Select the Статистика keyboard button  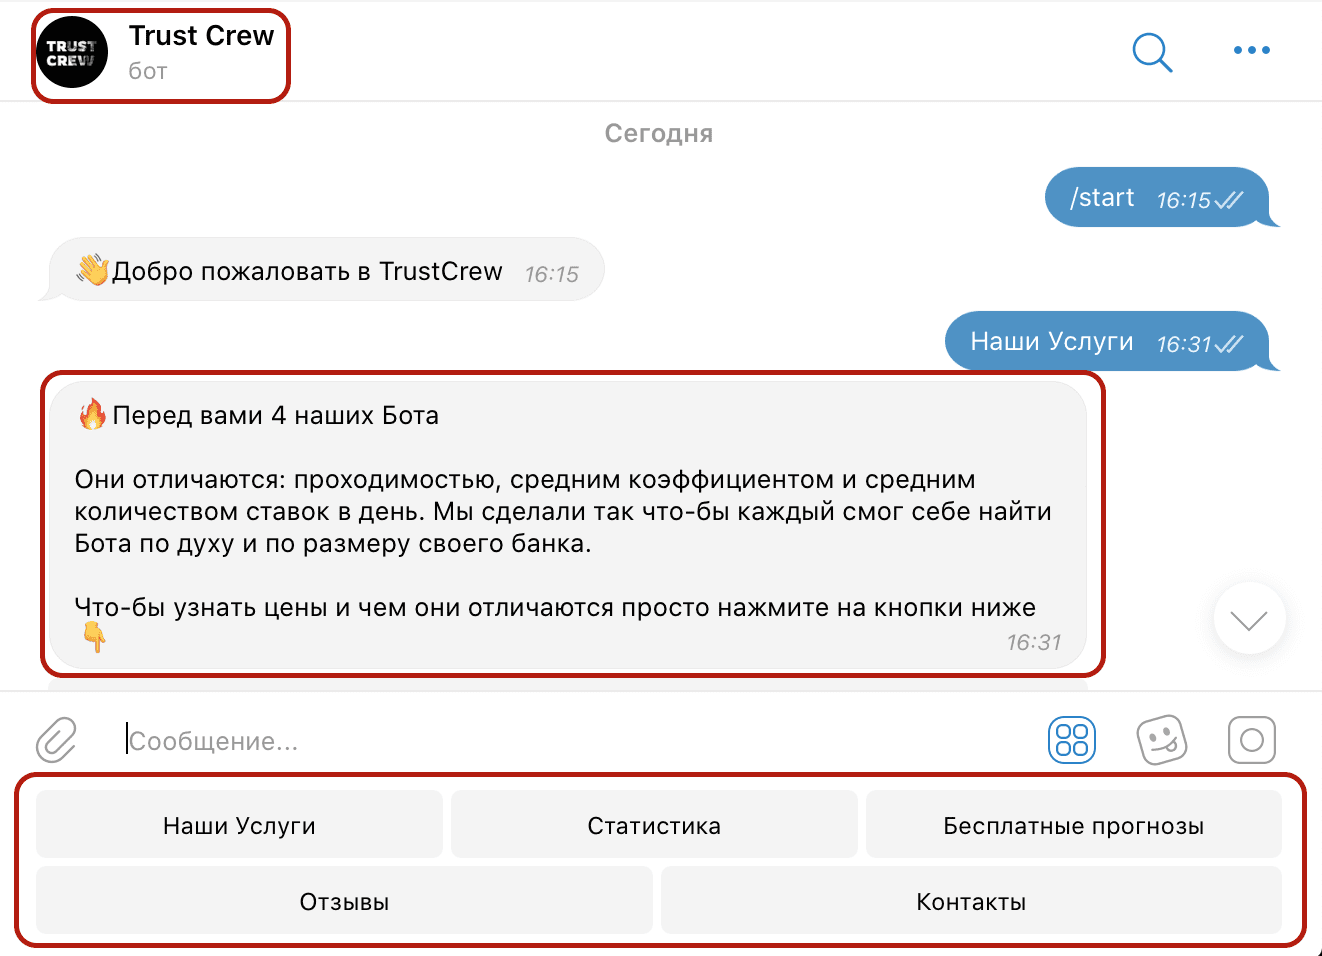pos(654,825)
